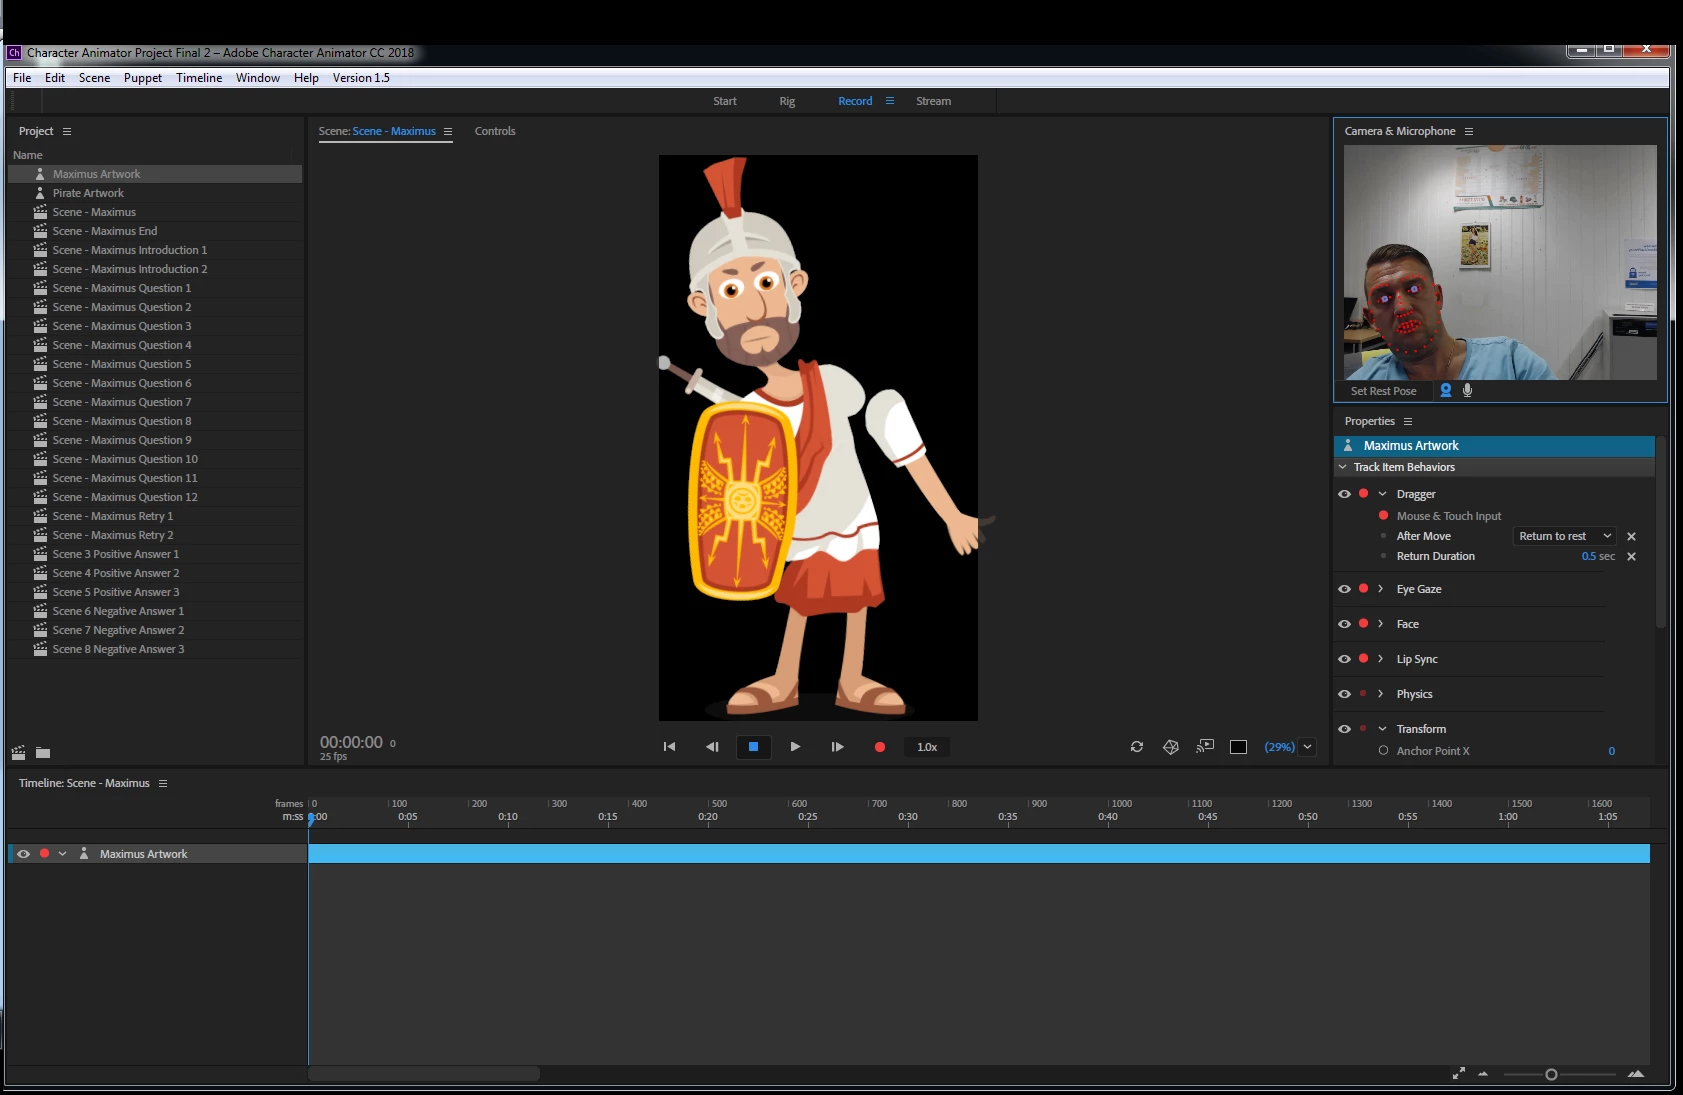Screen dimensions: 1683x1095
Task: Click the scene background rectangle icon
Action: coord(1238,747)
